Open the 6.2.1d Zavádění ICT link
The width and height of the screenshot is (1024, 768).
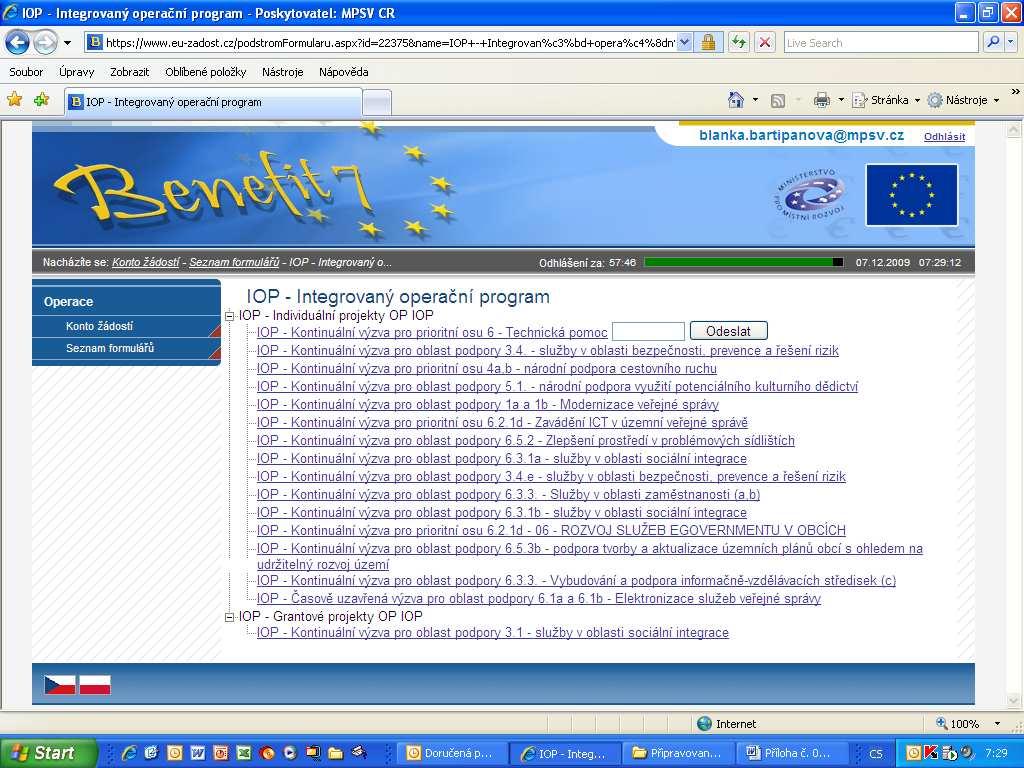pos(502,423)
